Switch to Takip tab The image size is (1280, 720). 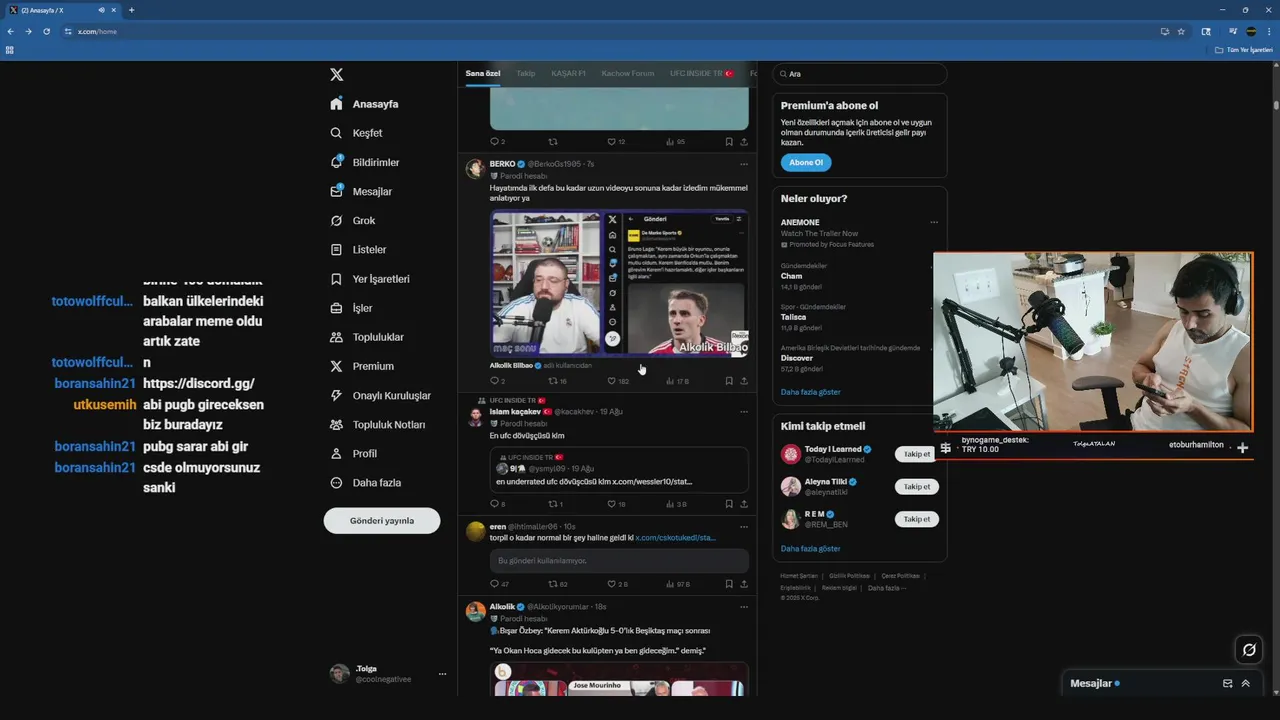pyautogui.click(x=526, y=73)
